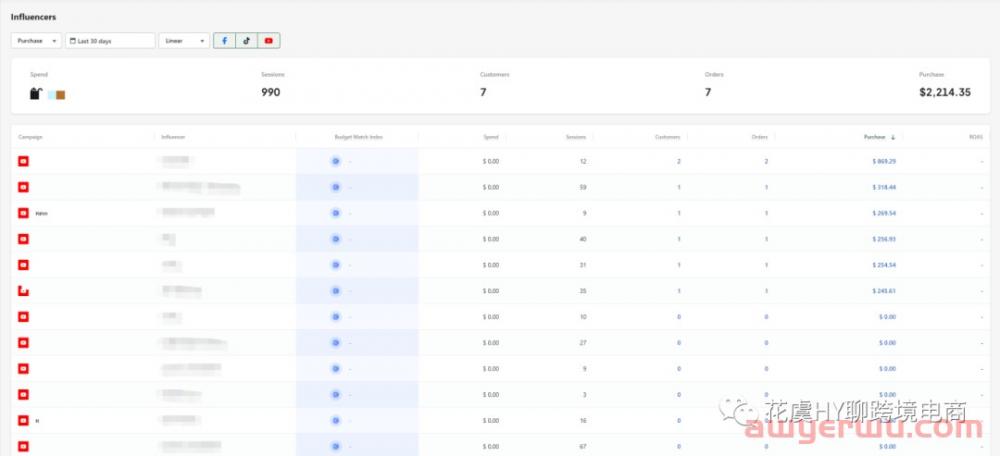Screen dimensions: 1000x456
Task: Click YouTube campaign icon in the 16-sessions row
Action: 24,420
